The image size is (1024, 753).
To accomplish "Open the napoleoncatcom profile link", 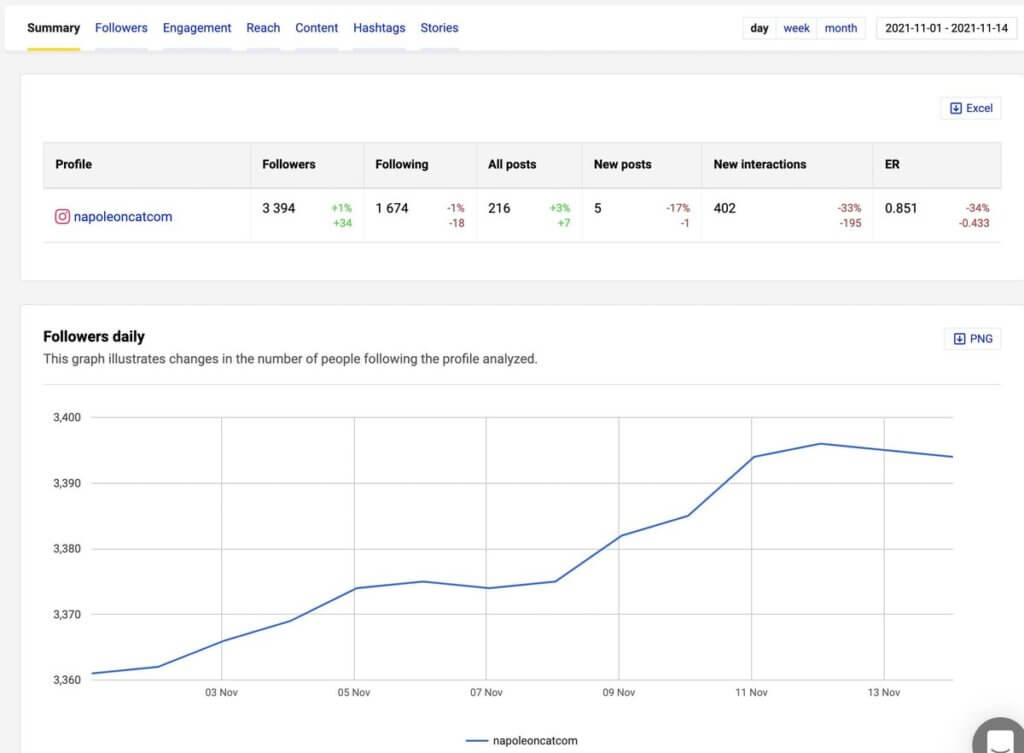I will (x=123, y=217).
